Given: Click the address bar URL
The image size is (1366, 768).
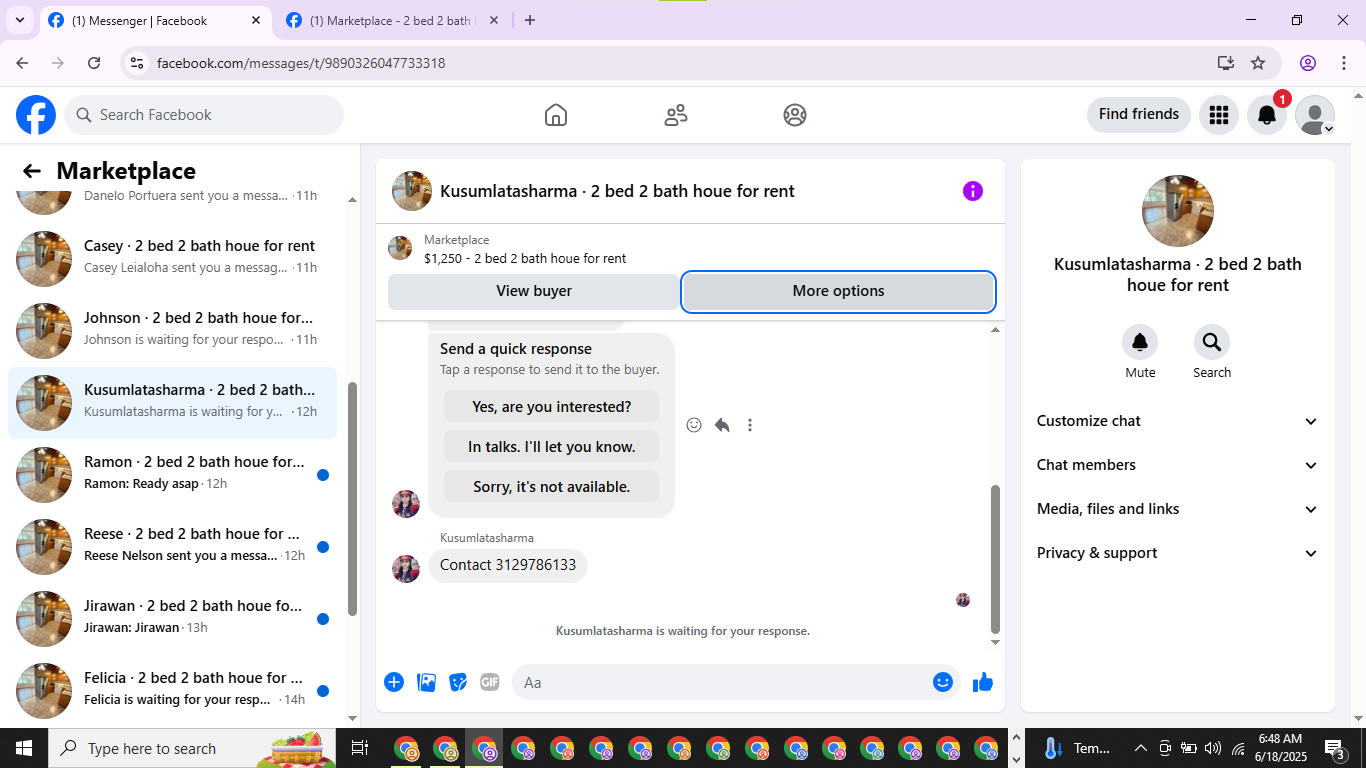Looking at the screenshot, I should (x=301, y=63).
